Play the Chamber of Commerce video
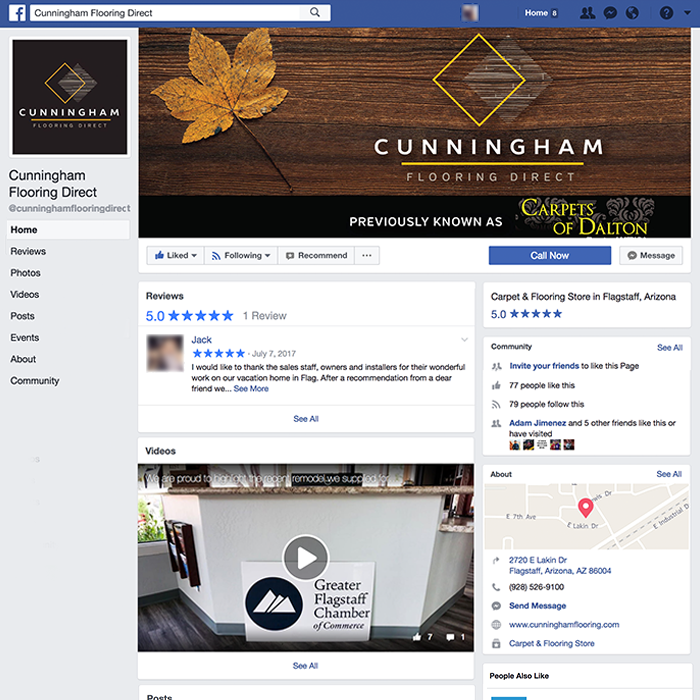Screen dimensions: 700x700 tap(306, 558)
